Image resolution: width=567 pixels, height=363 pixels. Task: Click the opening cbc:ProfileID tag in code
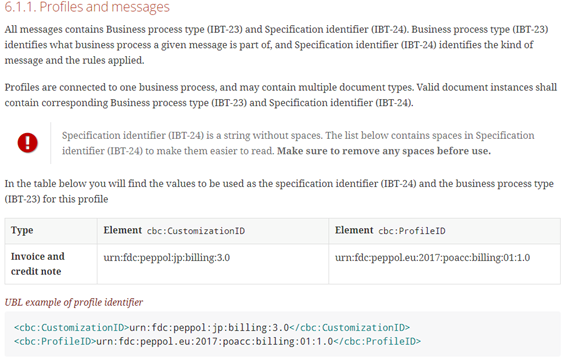pos(55,341)
